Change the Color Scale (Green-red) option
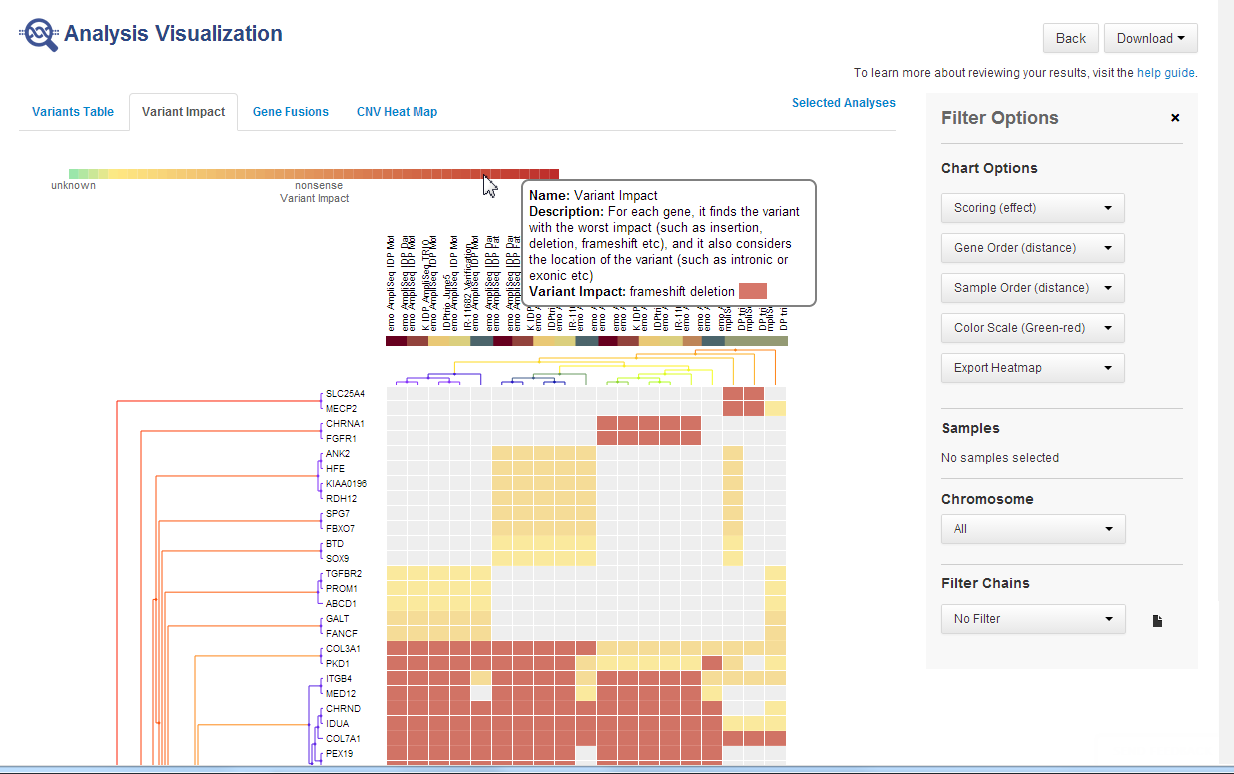The width and height of the screenshot is (1234, 774). (1032, 328)
